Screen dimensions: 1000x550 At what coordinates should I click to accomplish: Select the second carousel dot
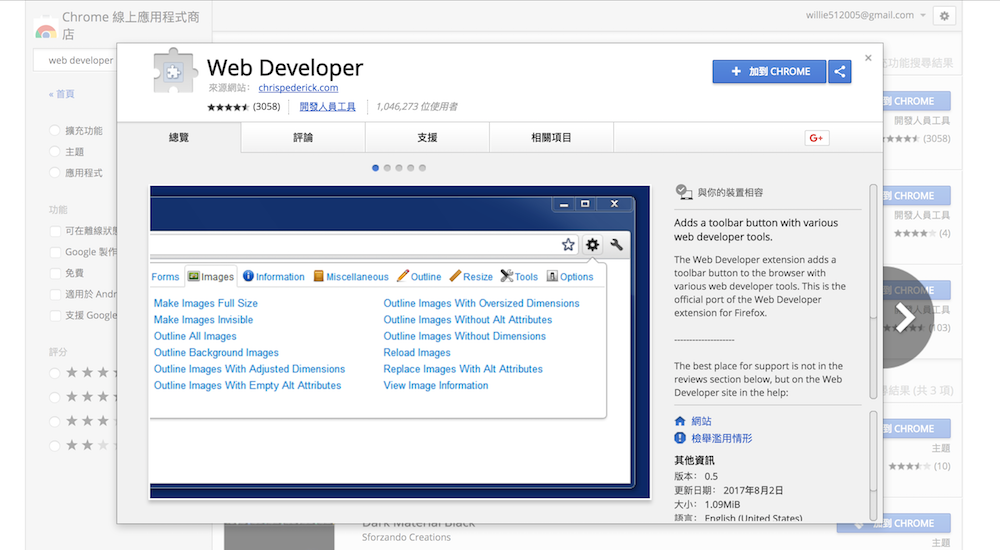click(x=387, y=168)
